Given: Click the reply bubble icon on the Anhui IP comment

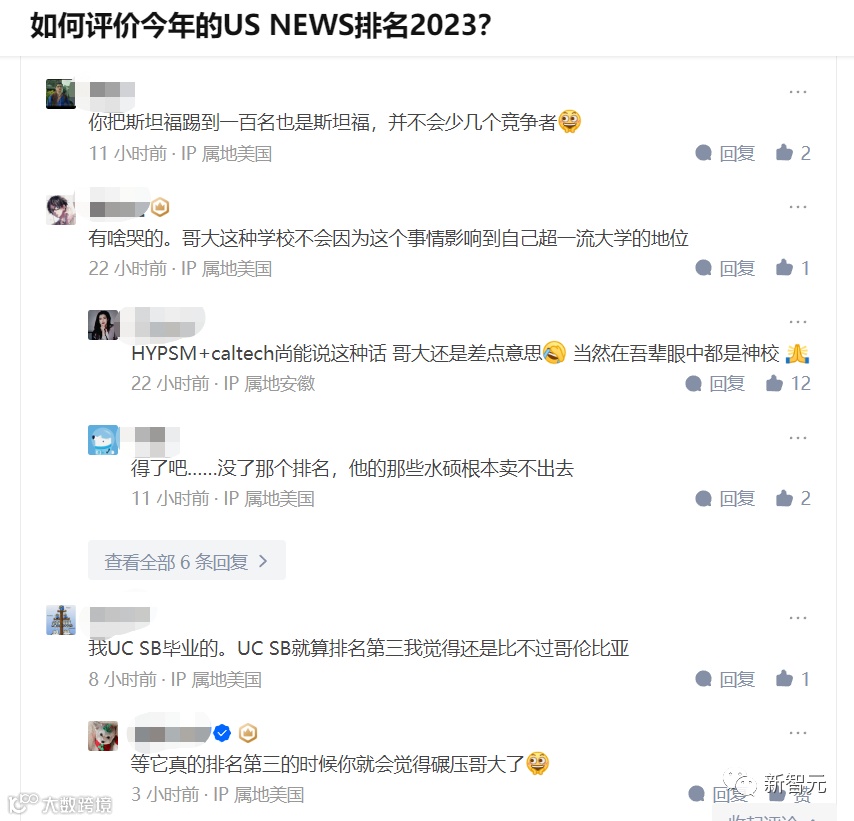Looking at the screenshot, I should coord(693,384).
